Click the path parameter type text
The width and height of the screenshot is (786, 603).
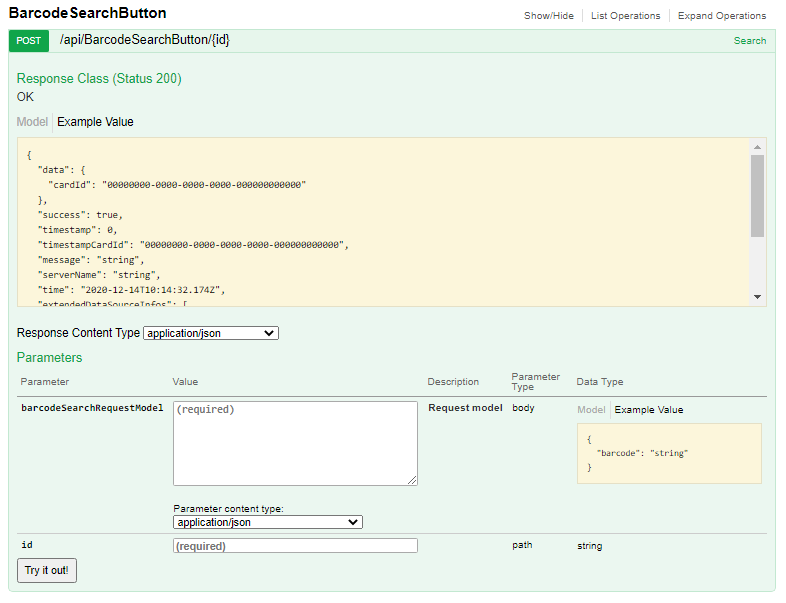coord(522,545)
